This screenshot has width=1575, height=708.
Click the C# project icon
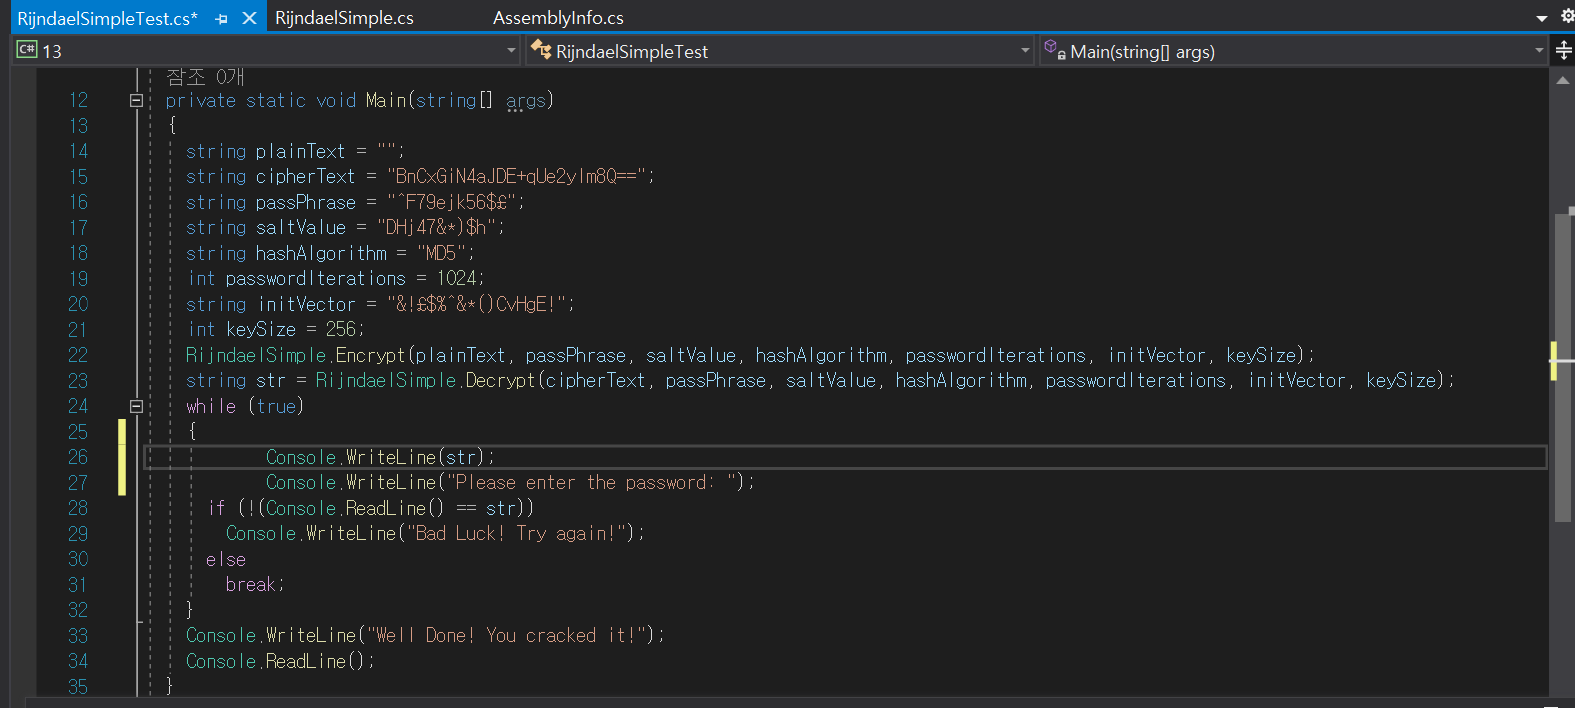tap(27, 49)
